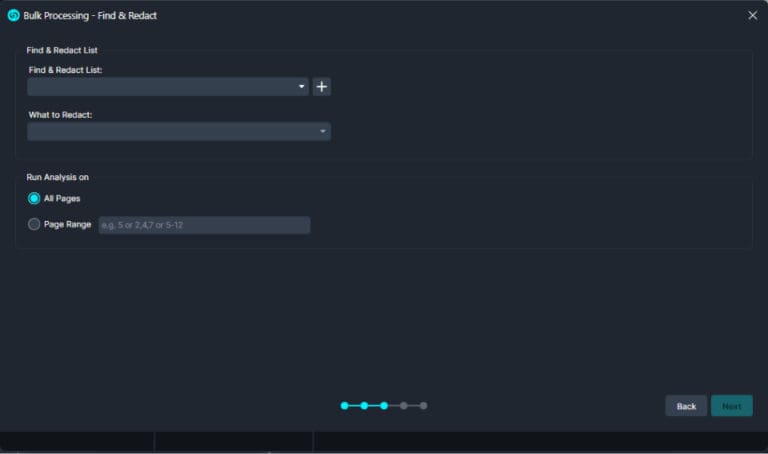
Task: Close the Bulk Processing dialog
Action: [752, 15]
